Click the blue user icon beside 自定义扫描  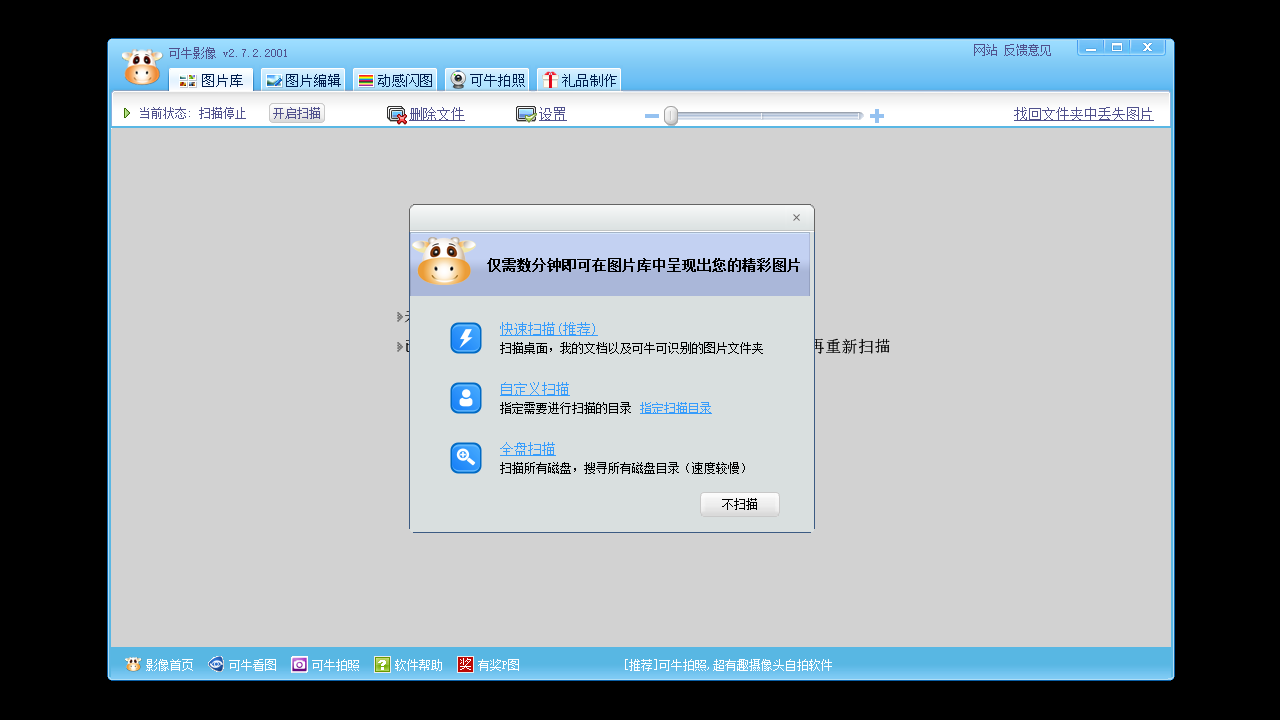pyautogui.click(x=465, y=397)
